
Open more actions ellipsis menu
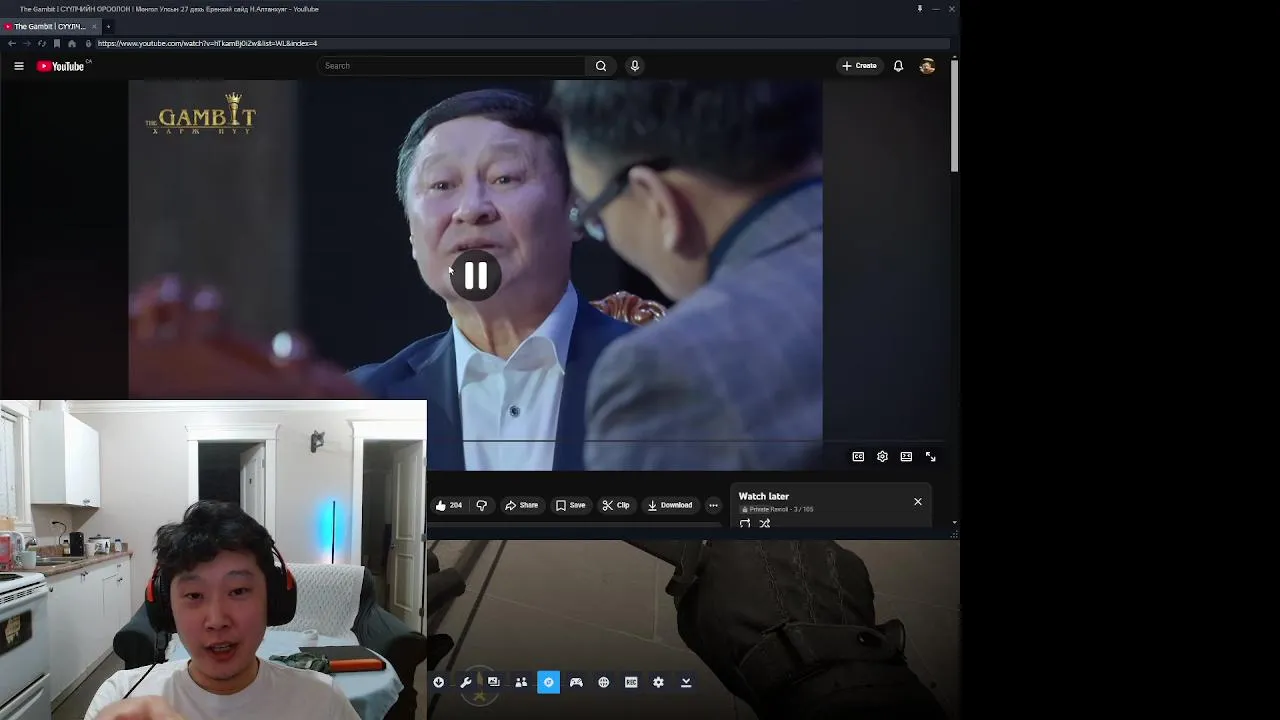coord(713,505)
